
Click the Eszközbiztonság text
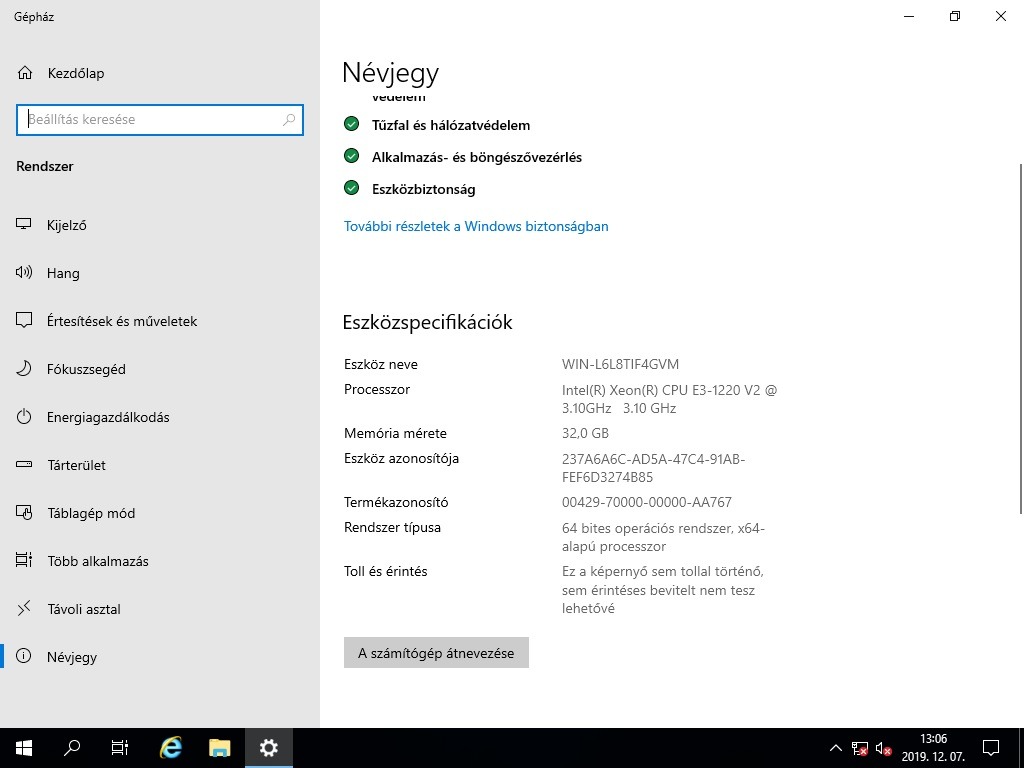click(423, 189)
